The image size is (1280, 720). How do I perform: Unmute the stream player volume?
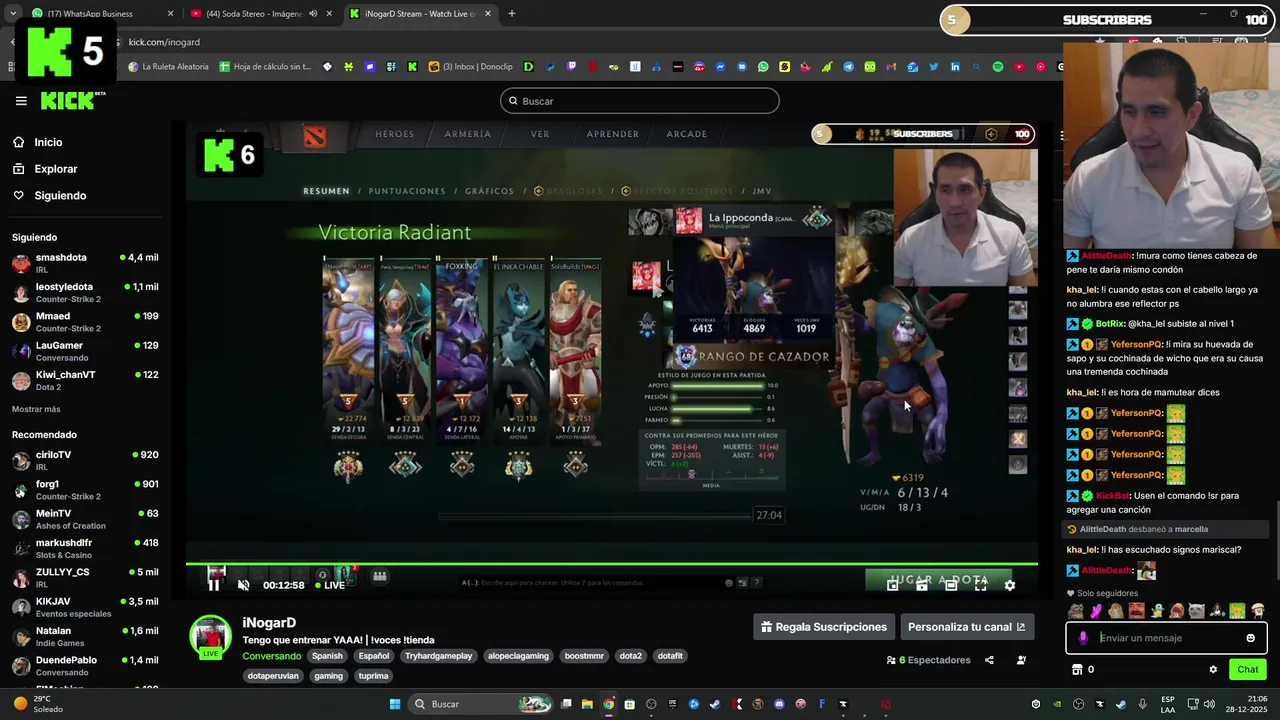(243, 585)
